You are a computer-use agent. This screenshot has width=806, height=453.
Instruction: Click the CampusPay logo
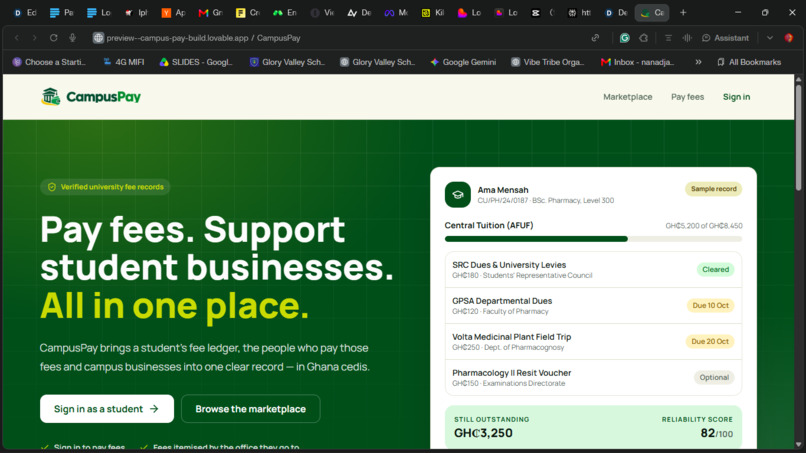coord(91,97)
